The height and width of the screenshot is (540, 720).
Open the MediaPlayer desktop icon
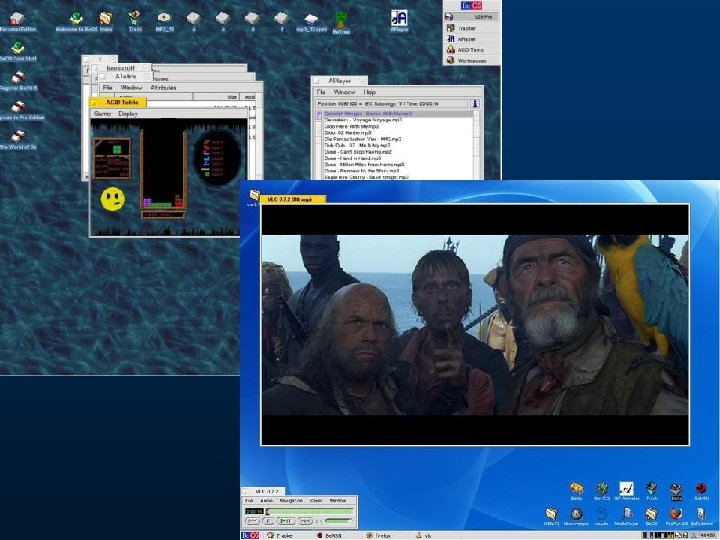click(x=627, y=516)
